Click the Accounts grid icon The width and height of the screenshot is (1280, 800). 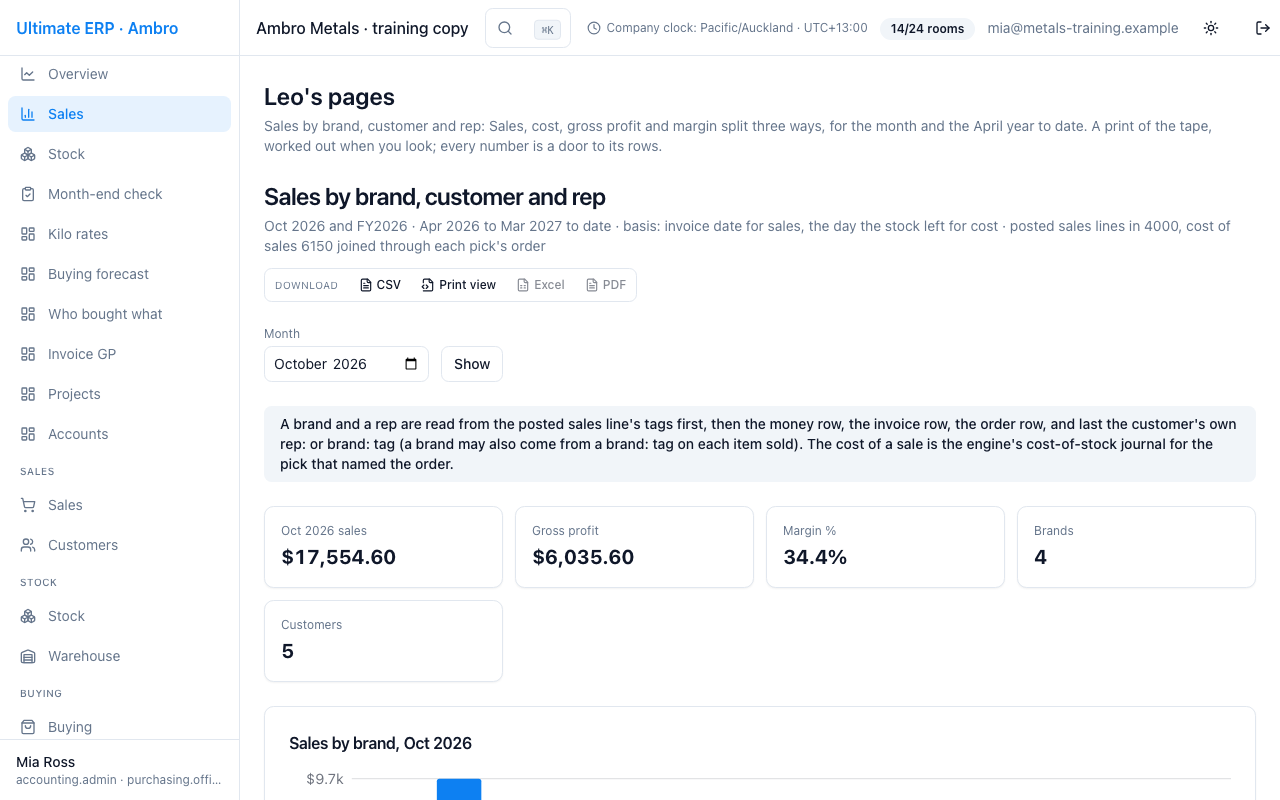28,434
